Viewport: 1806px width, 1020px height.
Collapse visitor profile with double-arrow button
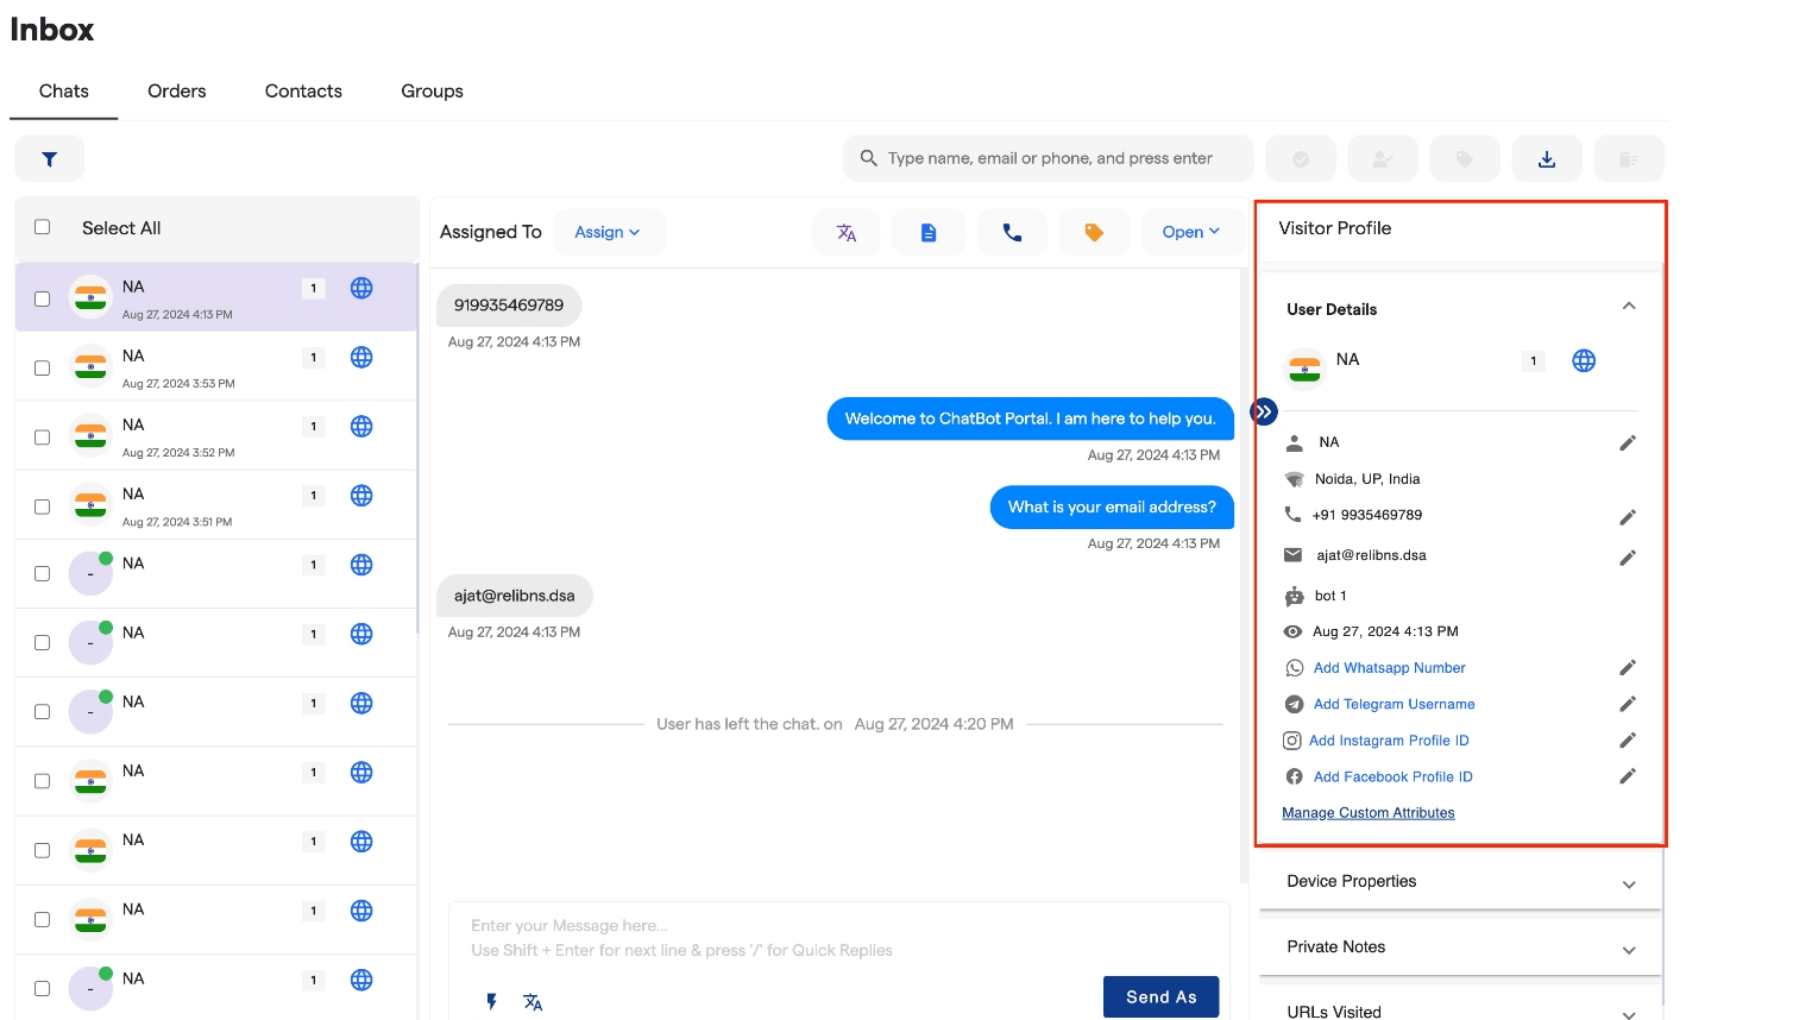1264,411
